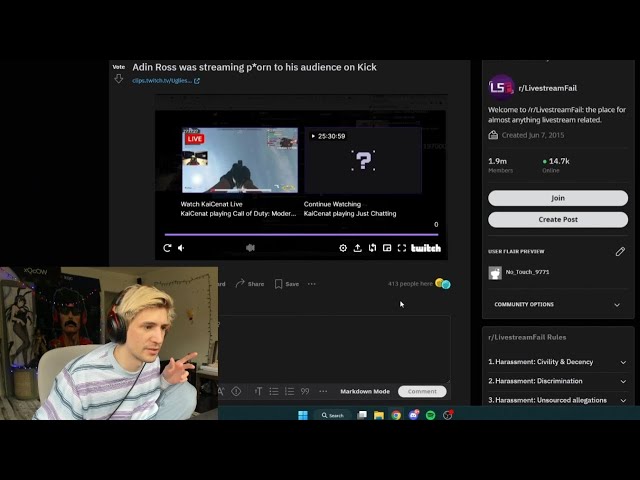Apply heading format in comment editor
Viewport: 640px width, 480px height.
point(258,391)
